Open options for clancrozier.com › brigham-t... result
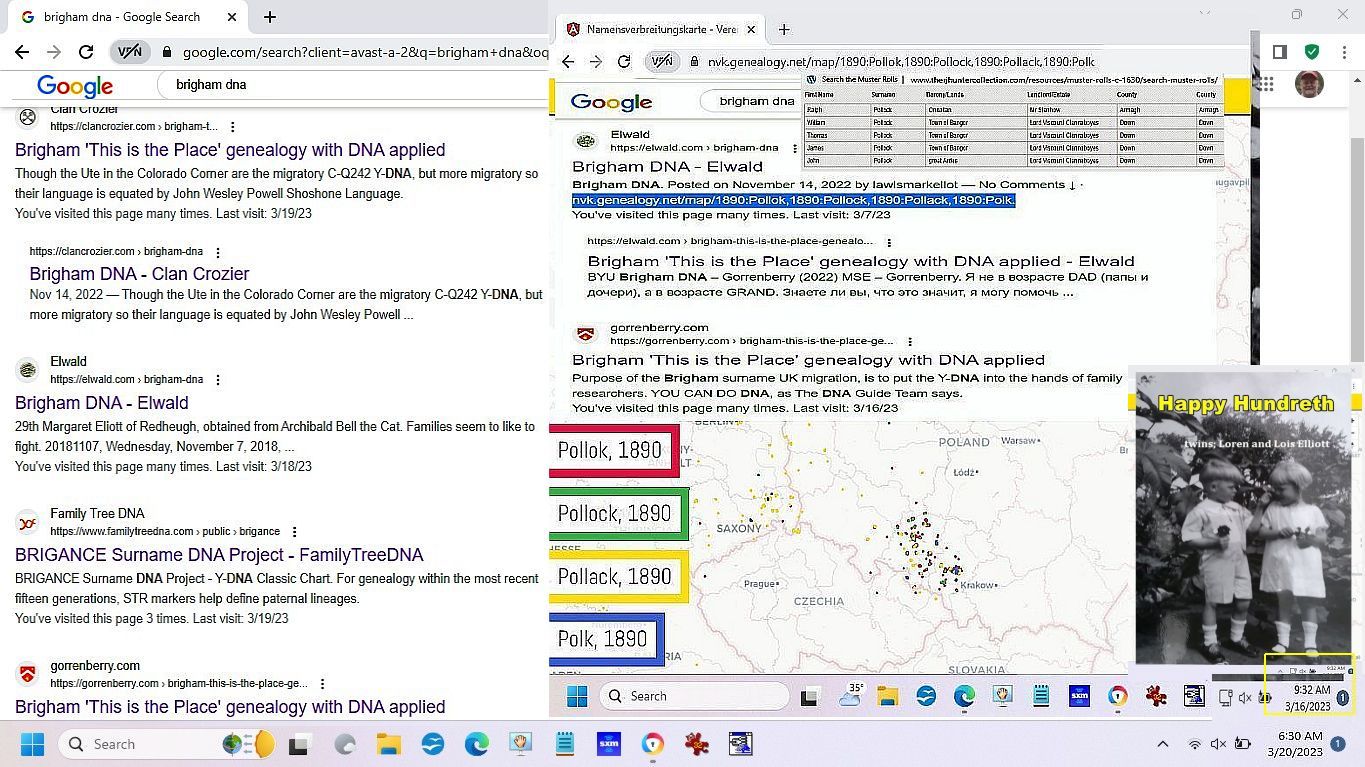 232,127
